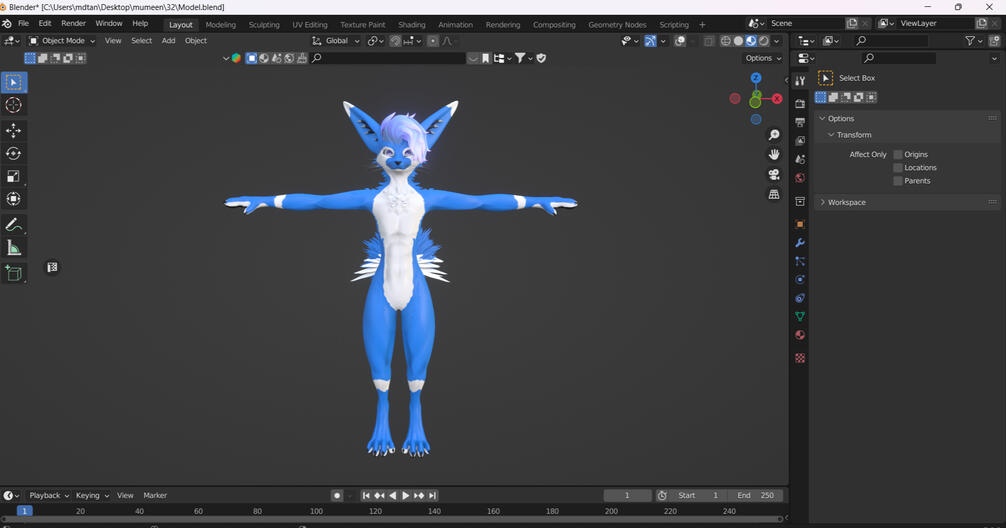Open the Global transform orientation dropdown
The width and height of the screenshot is (1006, 528).
(336, 41)
